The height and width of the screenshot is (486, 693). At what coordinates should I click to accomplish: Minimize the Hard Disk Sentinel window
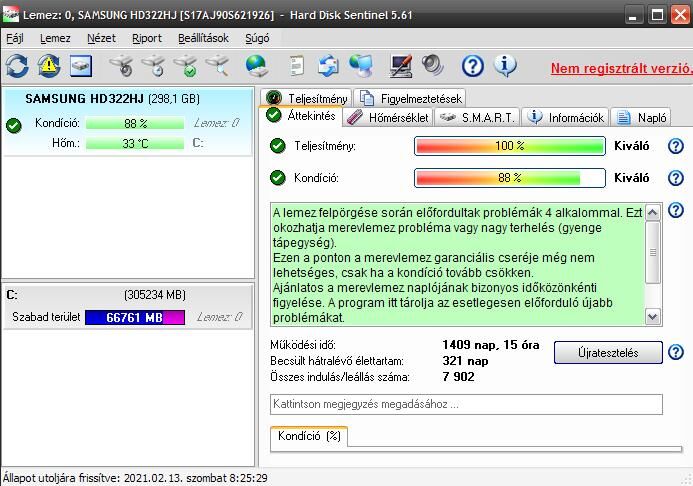click(x=633, y=15)
